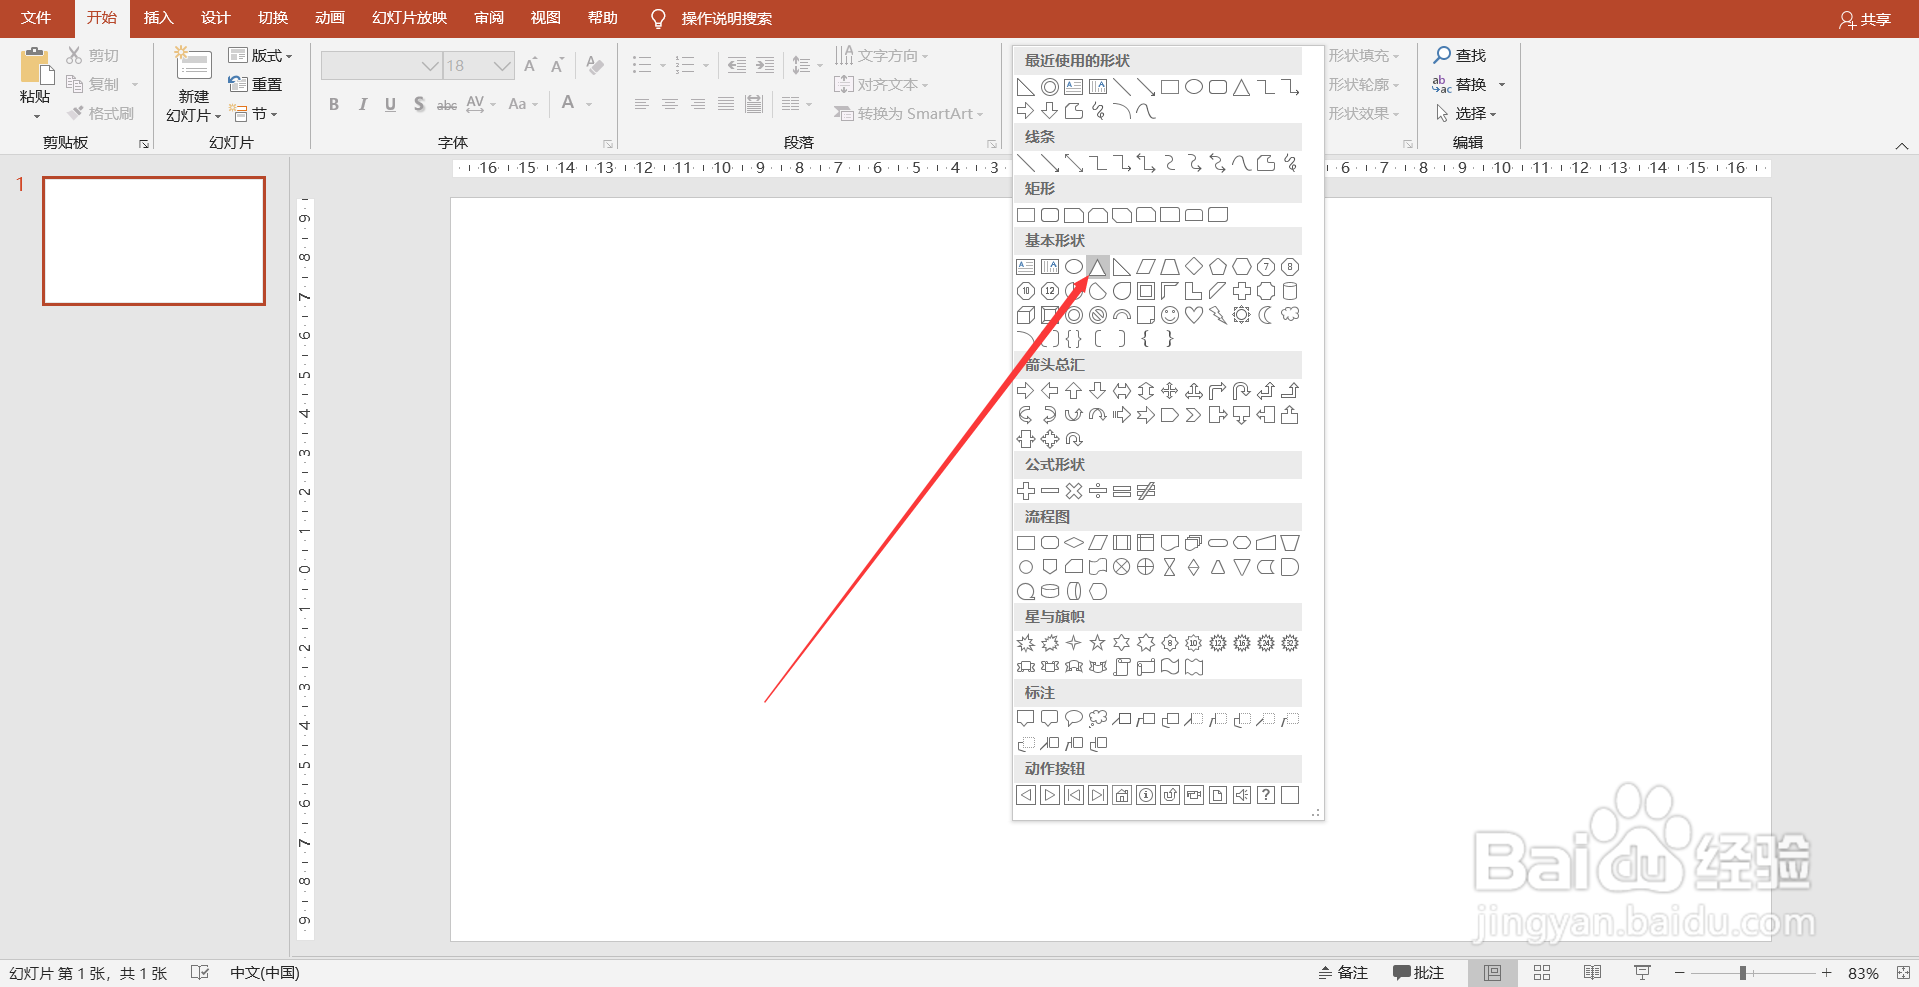Pick the Help question-mark action button

pyautogui.click(x=1265, y=795)
